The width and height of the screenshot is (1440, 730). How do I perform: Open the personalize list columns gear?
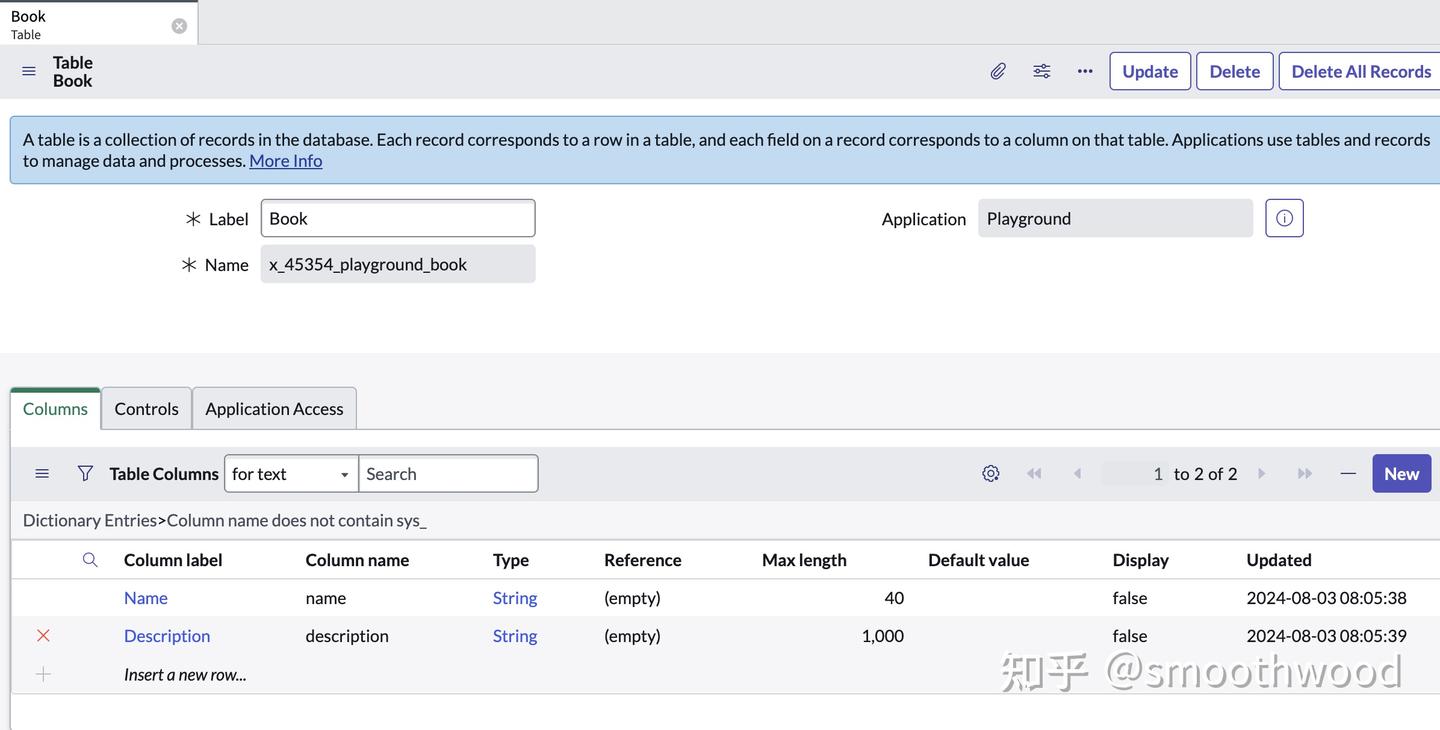989,471
